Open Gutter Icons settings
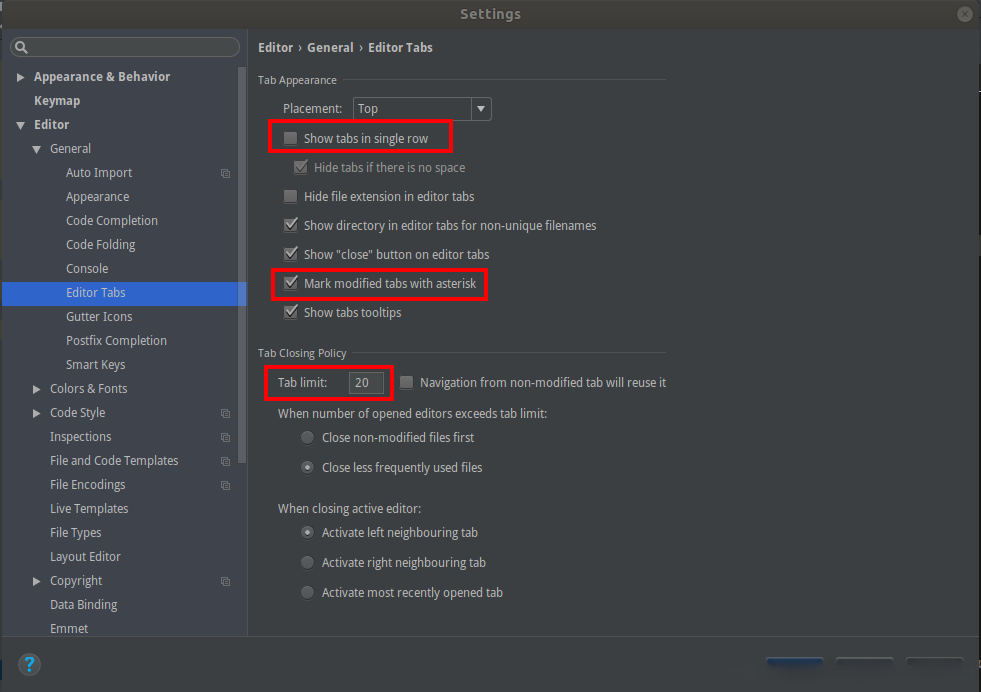 pos(99,317)
